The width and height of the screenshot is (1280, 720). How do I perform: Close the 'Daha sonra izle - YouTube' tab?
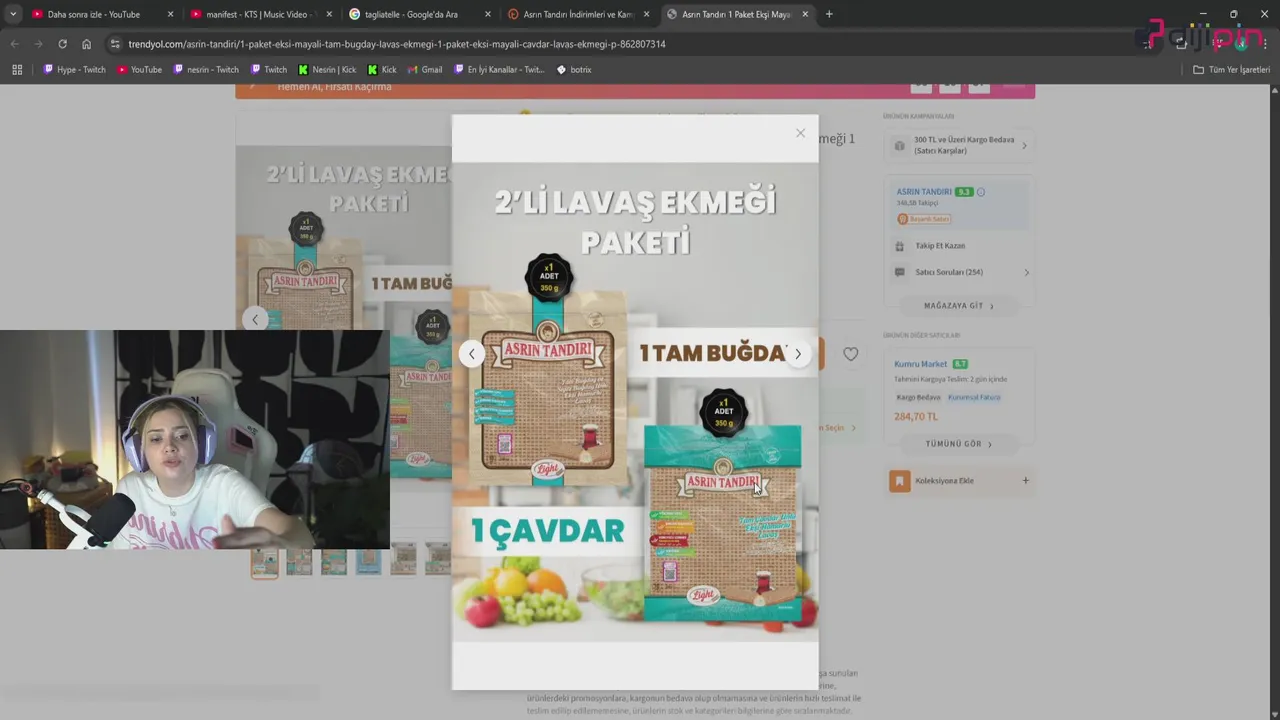(170, 14)
